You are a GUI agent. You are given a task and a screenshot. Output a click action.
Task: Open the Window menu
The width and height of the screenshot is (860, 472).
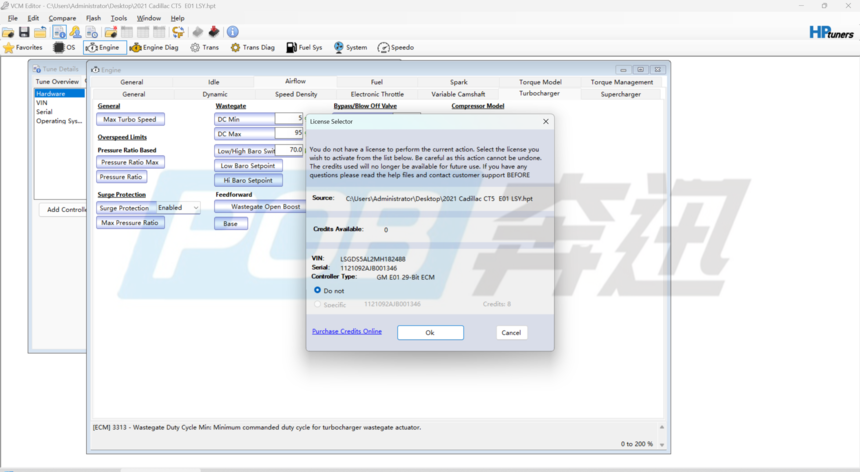tap(149, 18)
